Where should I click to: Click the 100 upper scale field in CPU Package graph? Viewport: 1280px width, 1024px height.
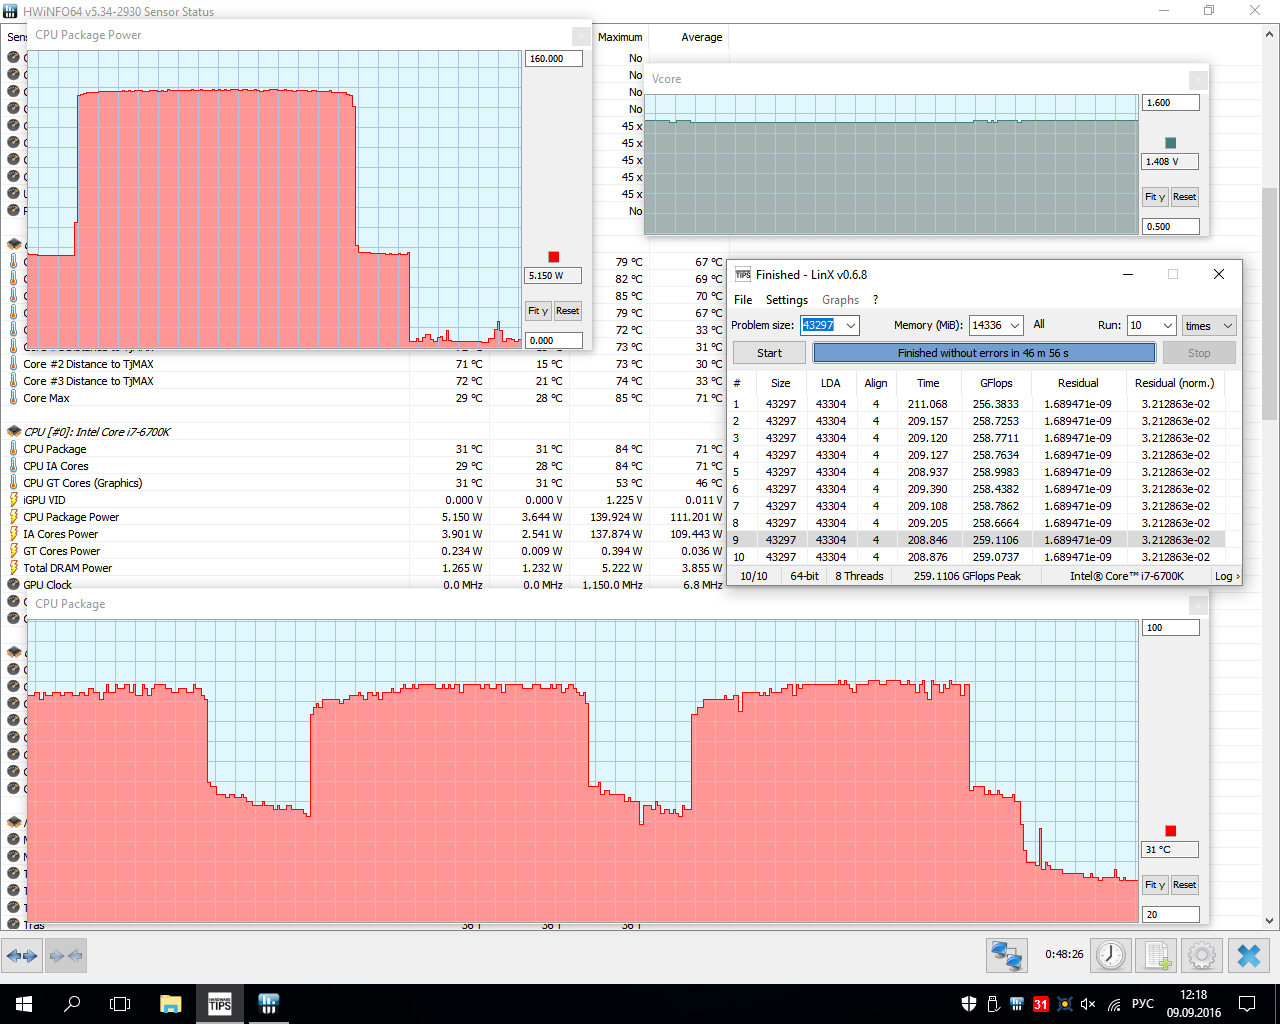[x=1171, y=628]
